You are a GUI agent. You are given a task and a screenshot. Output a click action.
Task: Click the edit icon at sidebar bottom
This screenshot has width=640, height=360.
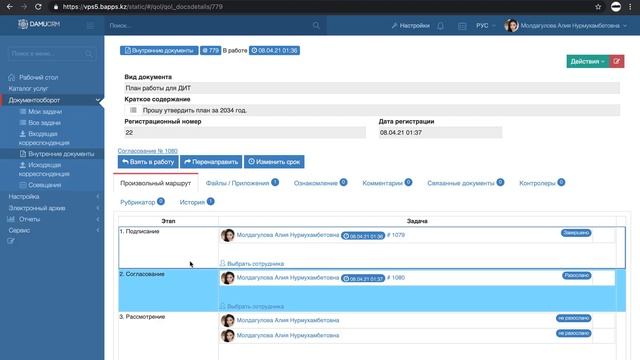[x=11, y=241]
